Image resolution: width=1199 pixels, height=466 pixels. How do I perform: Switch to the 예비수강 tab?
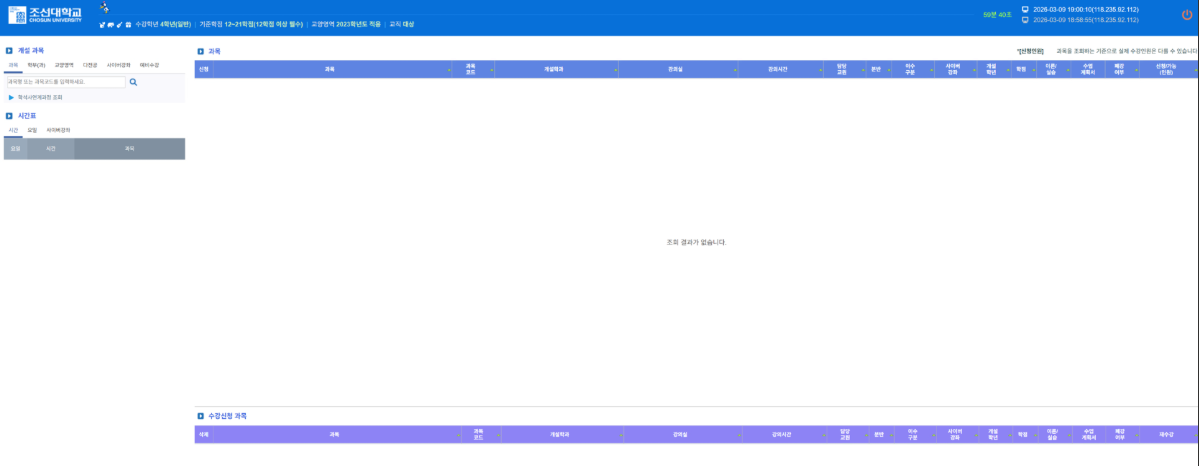[x=149, y=65]
